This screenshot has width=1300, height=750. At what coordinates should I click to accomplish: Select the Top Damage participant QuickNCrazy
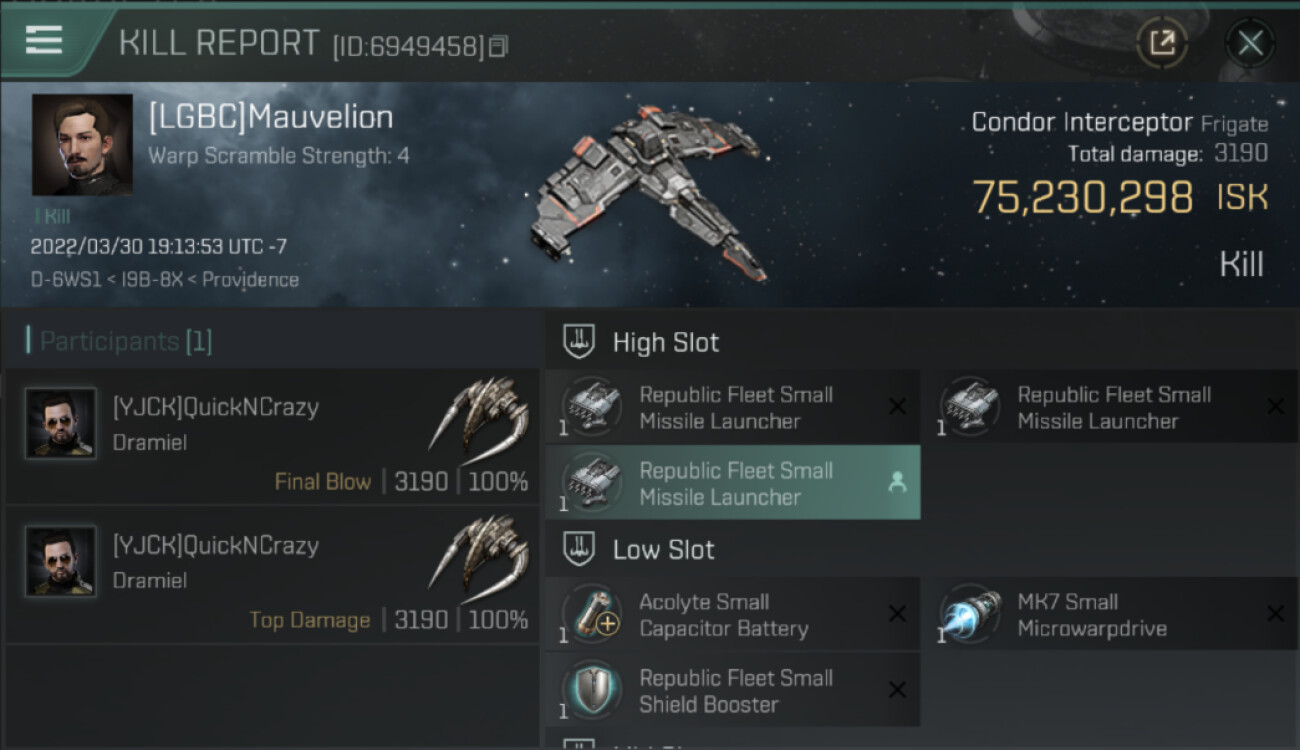tap(215, 545)
